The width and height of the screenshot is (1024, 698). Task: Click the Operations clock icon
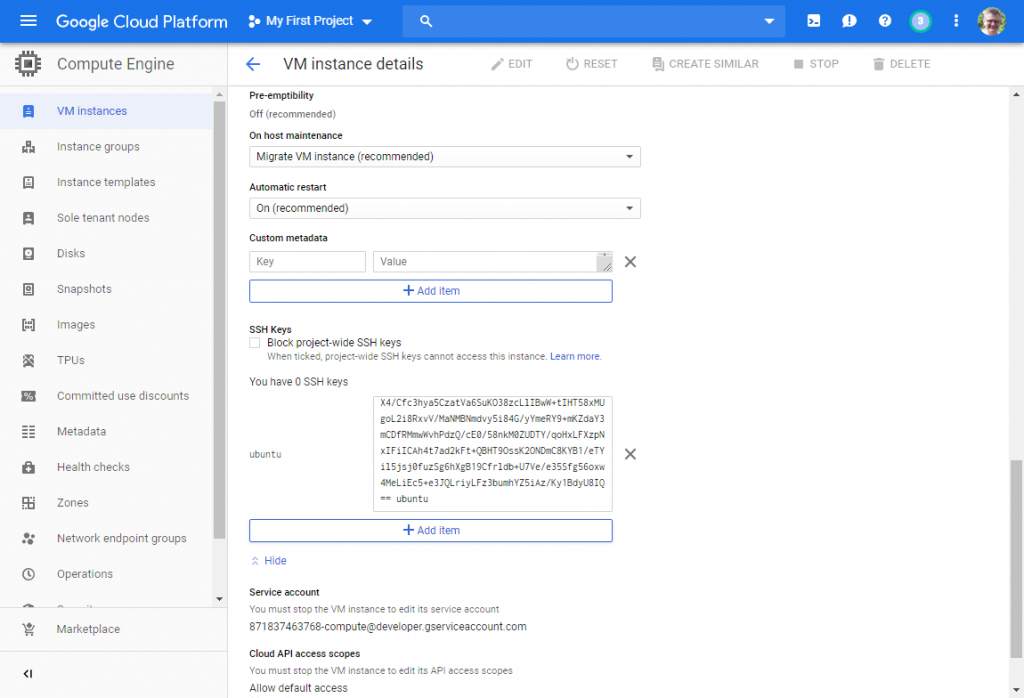click(28, 574)
